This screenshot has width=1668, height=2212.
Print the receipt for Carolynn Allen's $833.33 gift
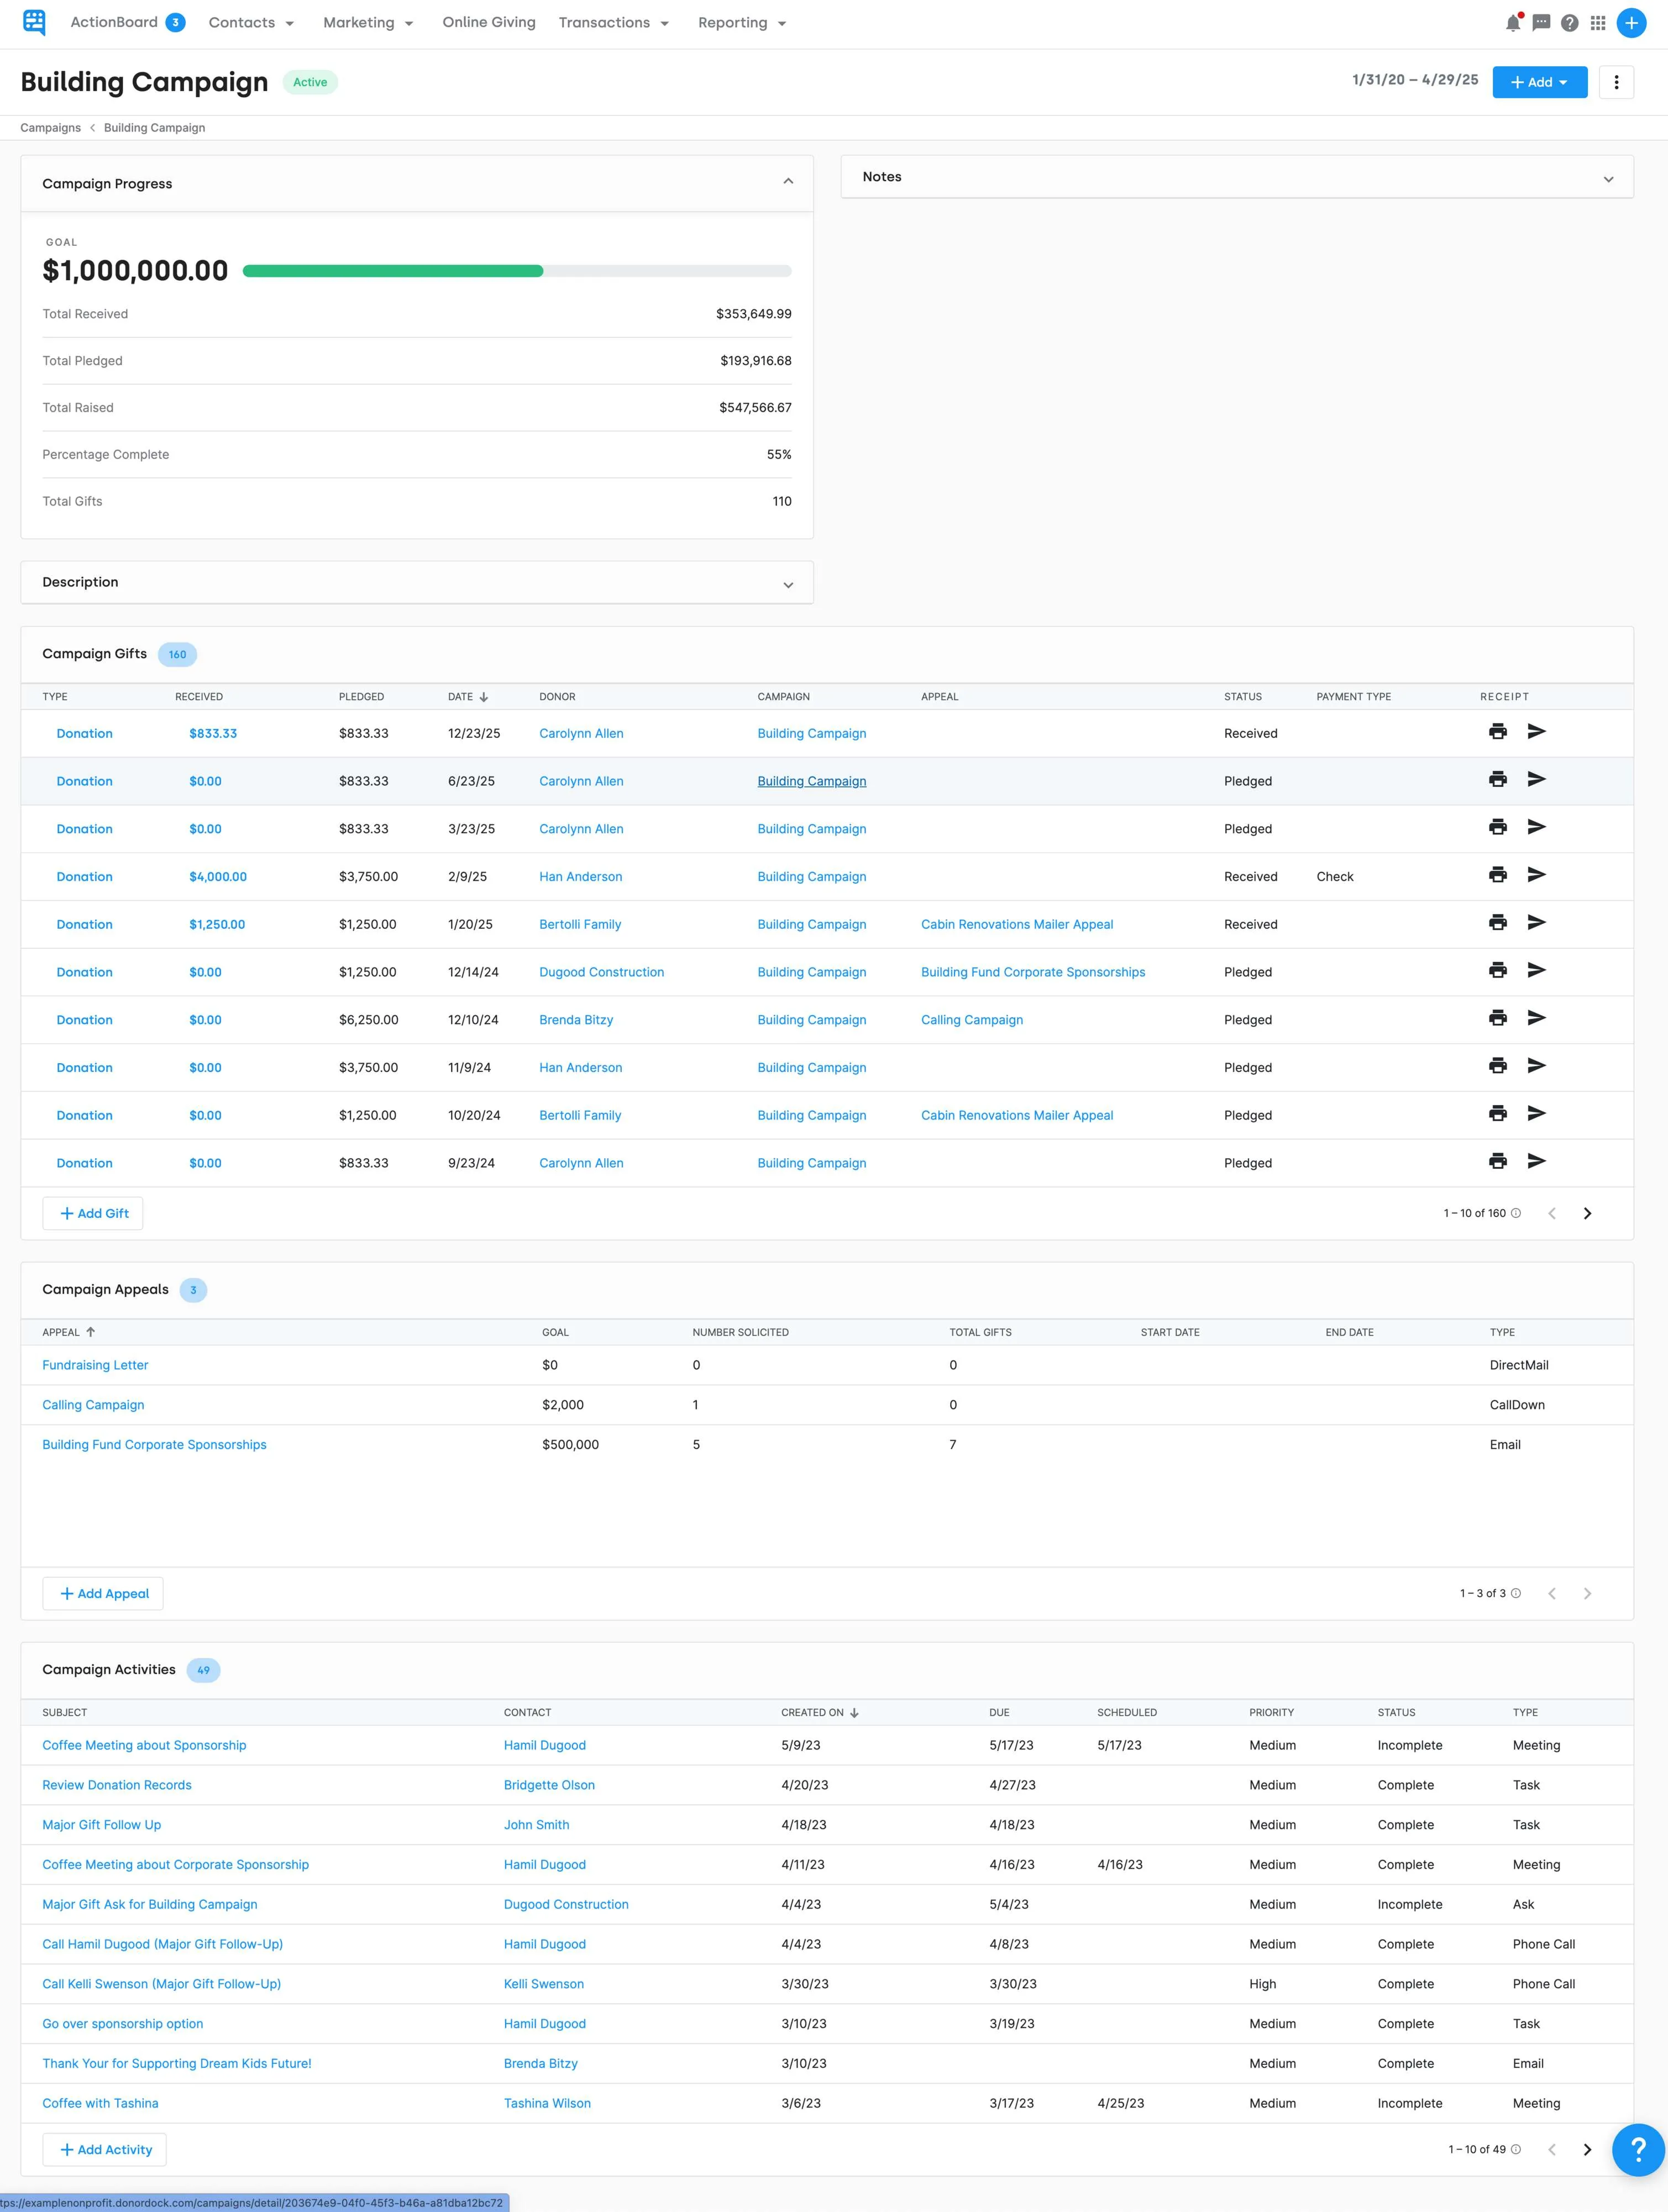pyautogui.click(x=1497, y=732)
